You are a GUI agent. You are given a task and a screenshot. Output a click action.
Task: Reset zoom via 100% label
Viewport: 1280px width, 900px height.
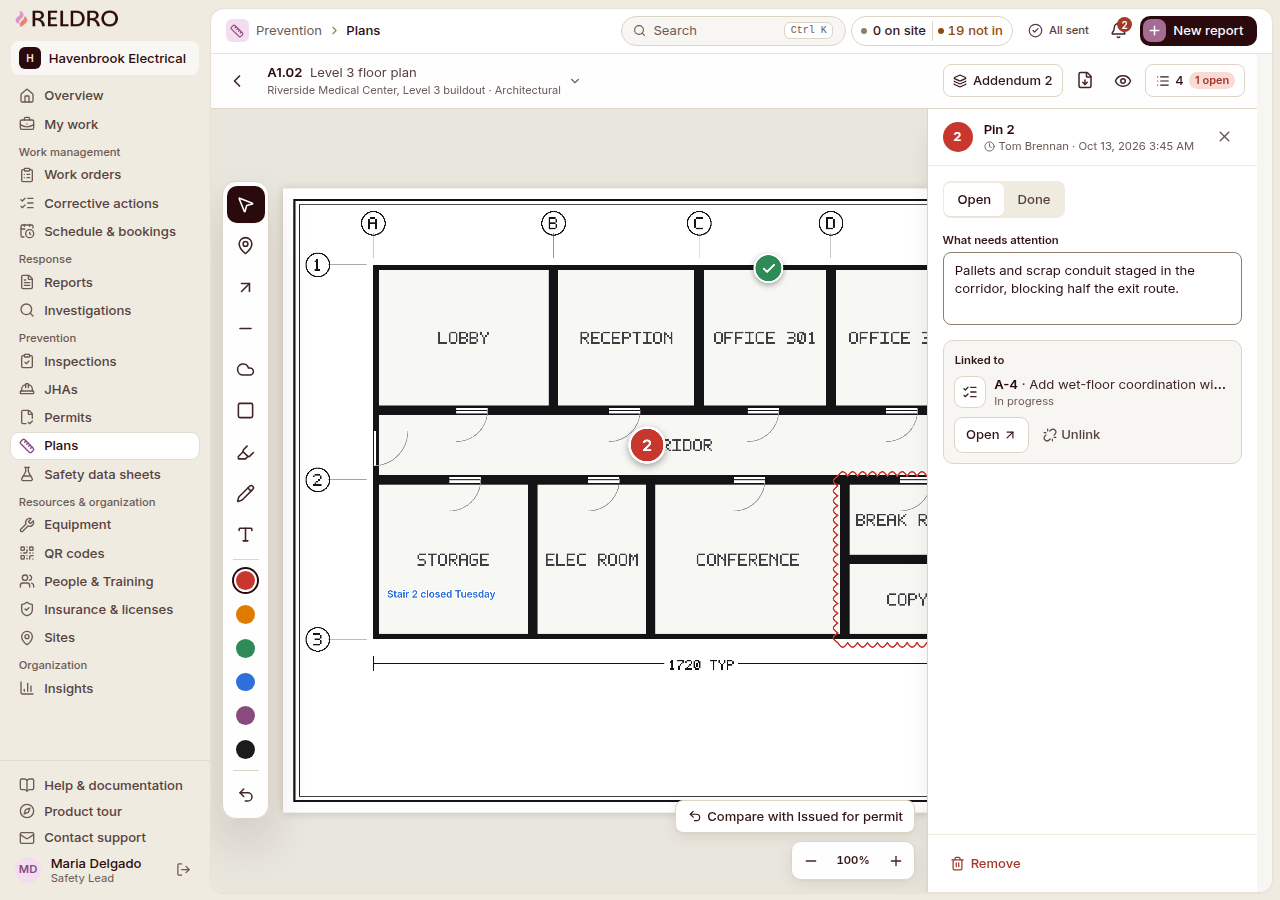[853, 861]
